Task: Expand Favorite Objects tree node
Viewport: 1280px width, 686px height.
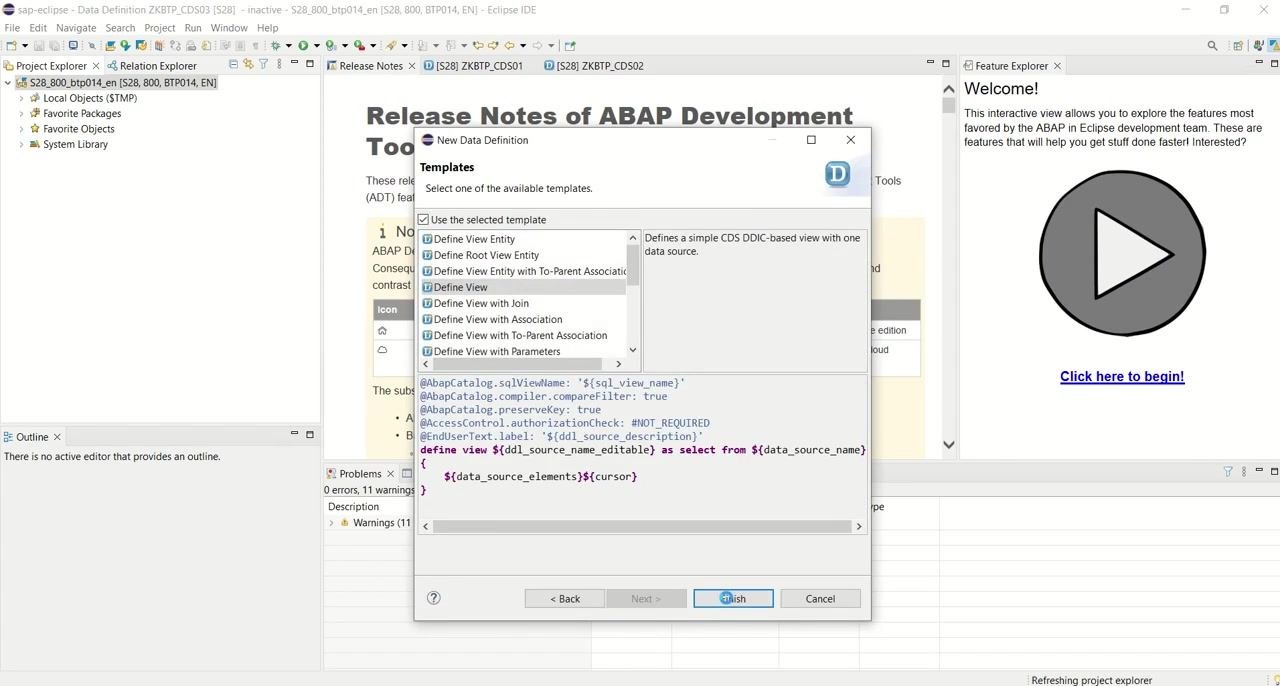Action: (x=22, y=129)
